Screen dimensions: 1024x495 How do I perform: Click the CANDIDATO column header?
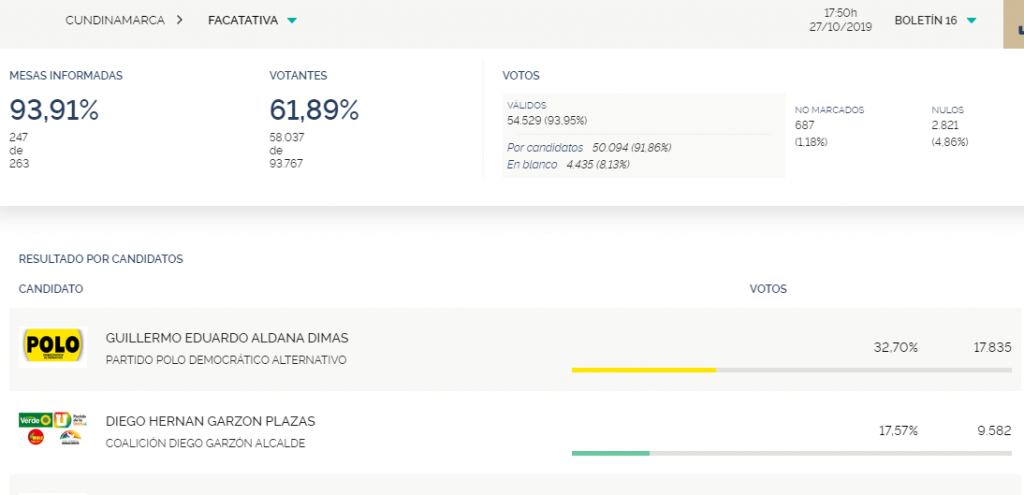coord(51,289)
